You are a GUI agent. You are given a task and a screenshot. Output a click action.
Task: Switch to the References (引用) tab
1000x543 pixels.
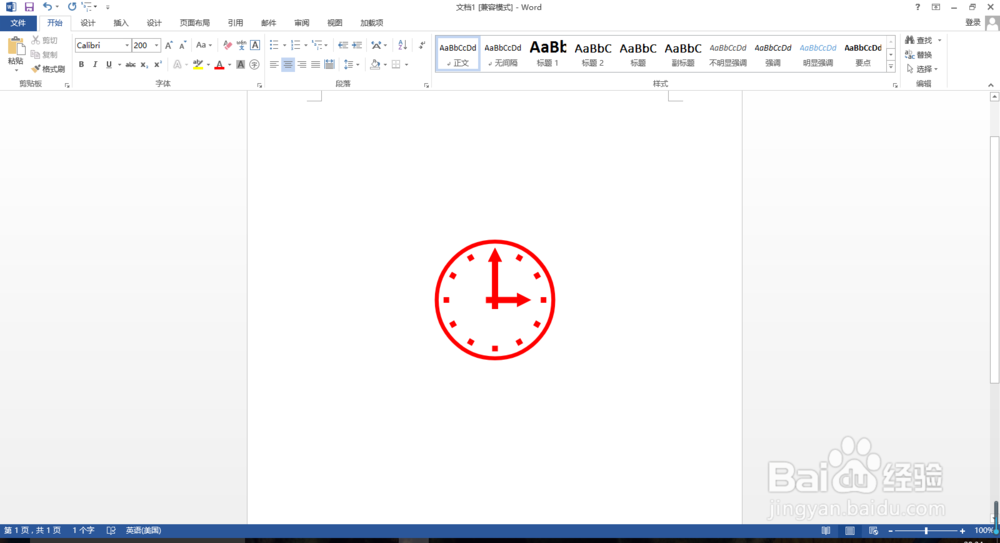[x=235, y=23]
